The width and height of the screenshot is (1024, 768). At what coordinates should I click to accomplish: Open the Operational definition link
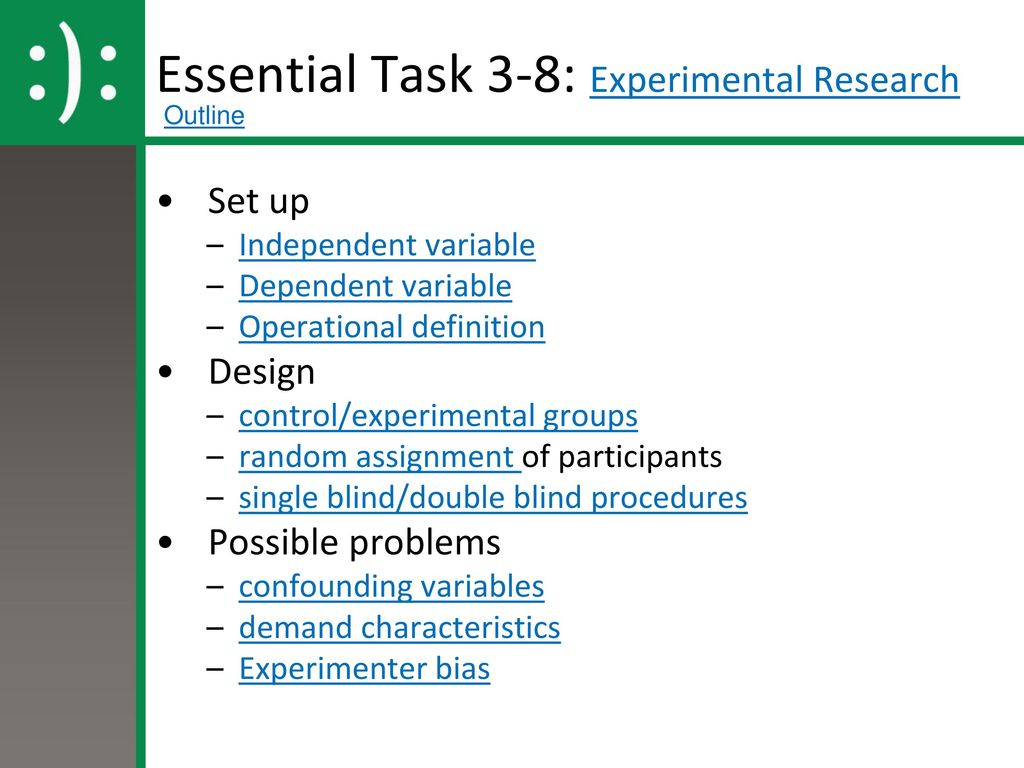[x=392, y=327]
